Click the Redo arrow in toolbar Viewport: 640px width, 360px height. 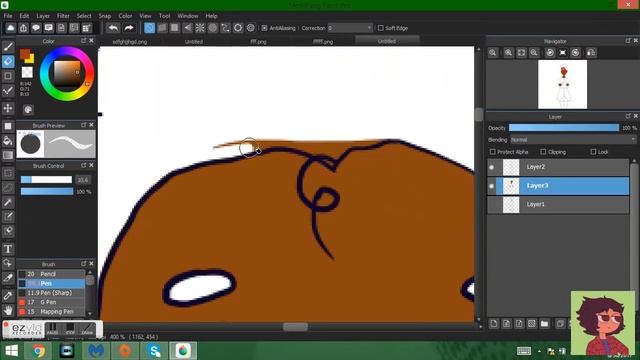(129, 28)
